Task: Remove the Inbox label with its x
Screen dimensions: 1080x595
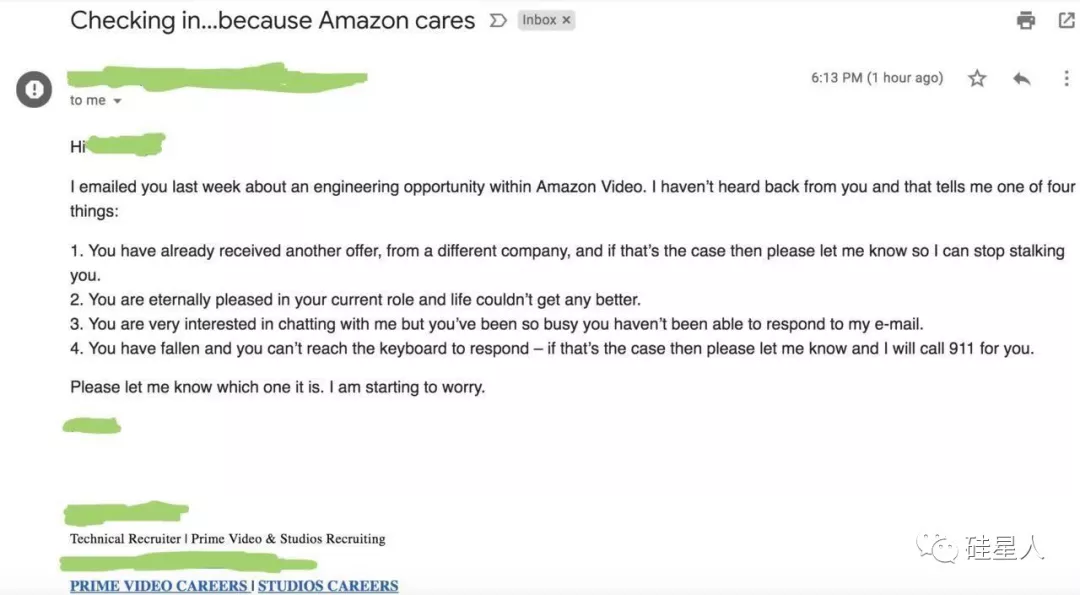Action: pyautogui.click(x=566, y=20)
